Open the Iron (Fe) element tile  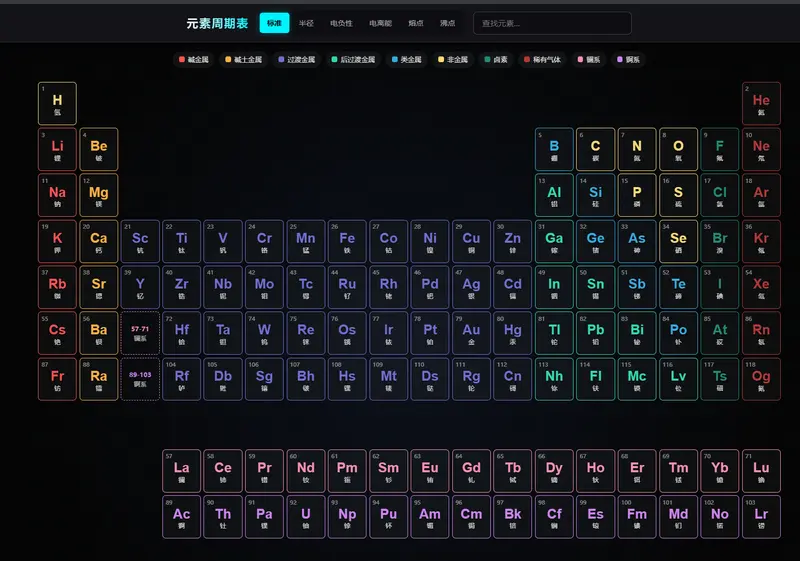point(347,241)
